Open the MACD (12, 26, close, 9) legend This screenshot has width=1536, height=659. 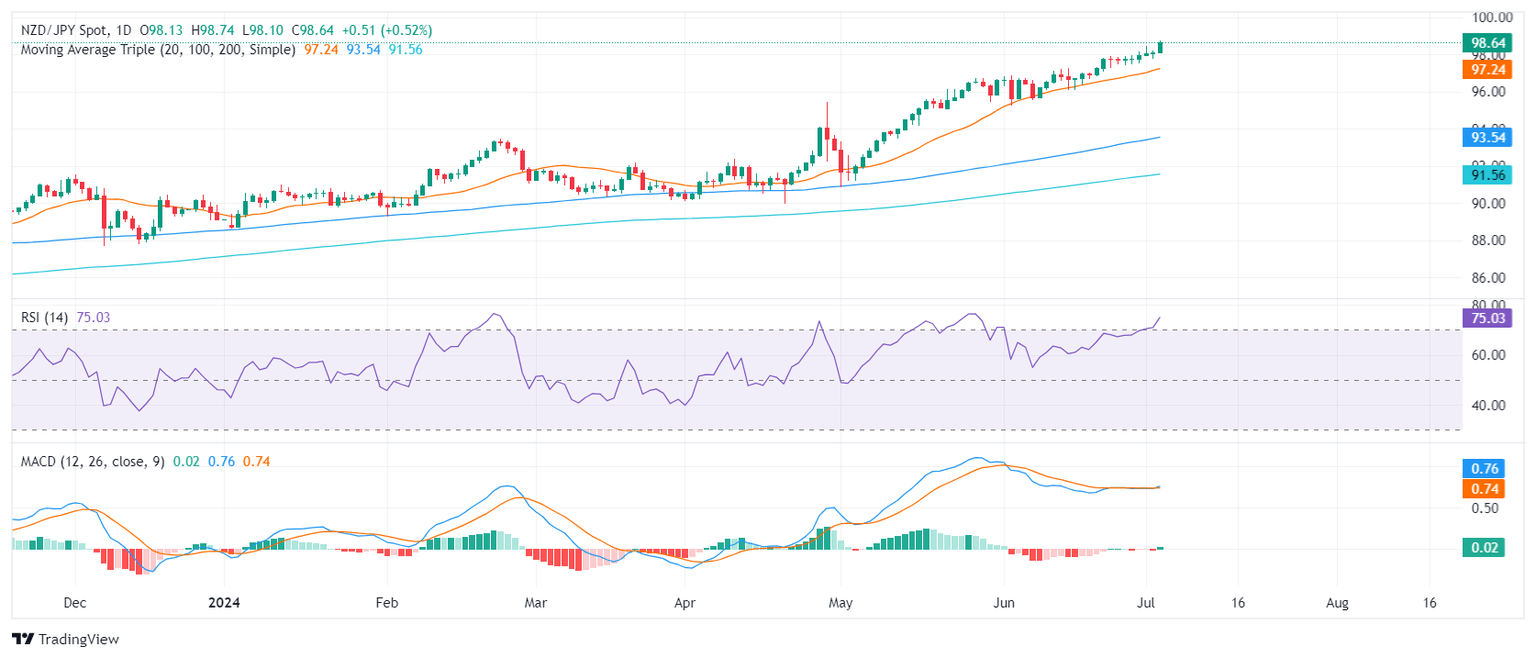[x=94, y=461]
